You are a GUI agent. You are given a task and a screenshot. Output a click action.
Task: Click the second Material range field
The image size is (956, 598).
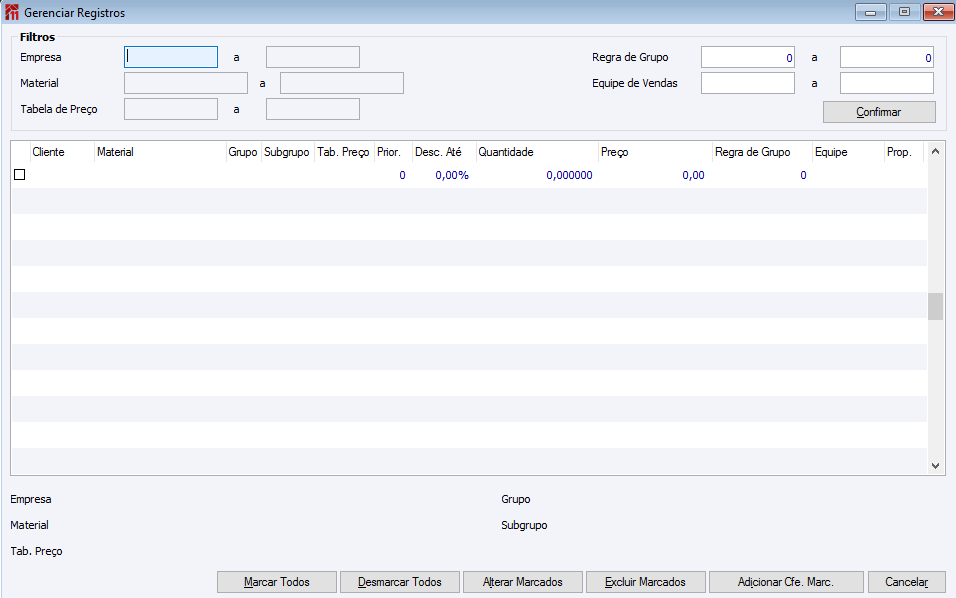click(x=342, y=83)
